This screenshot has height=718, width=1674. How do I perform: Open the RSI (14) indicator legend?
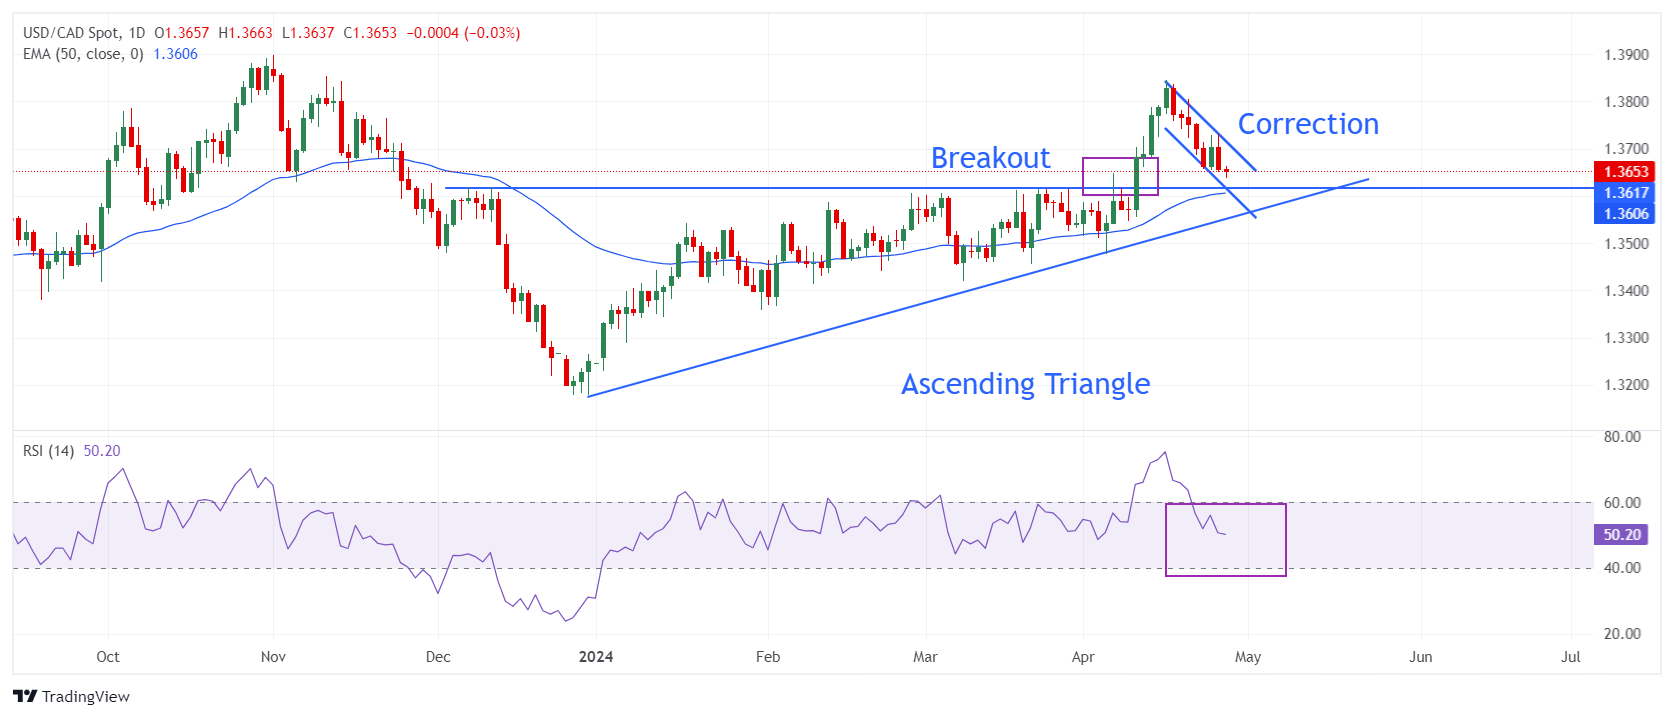[x=49, y=451]
